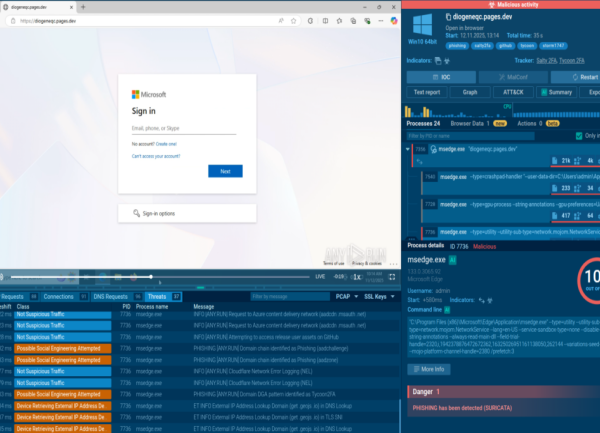
Task: Click the Filter by message field
Action: (x=290, y=296)
